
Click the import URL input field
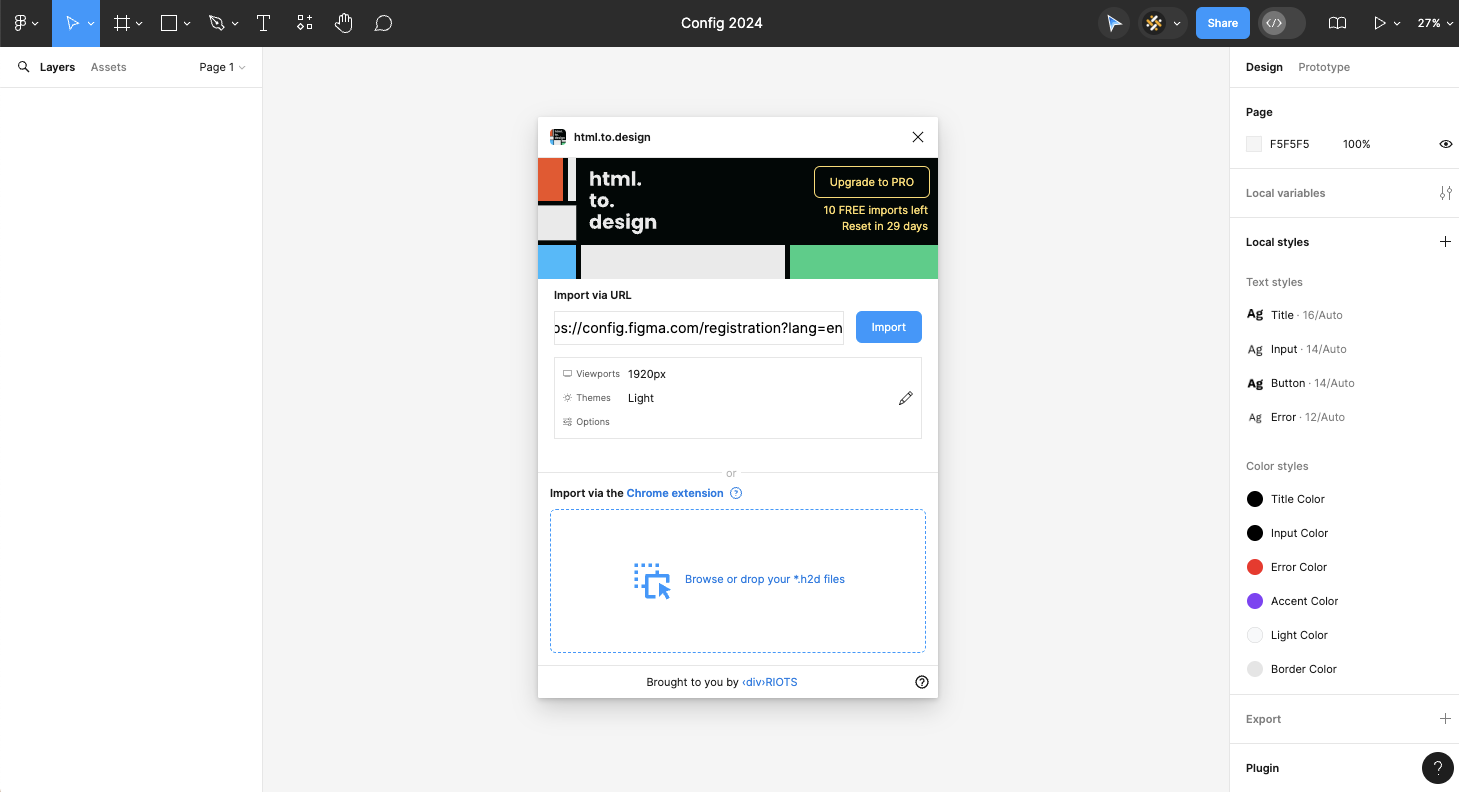click(x=699, y=328)
